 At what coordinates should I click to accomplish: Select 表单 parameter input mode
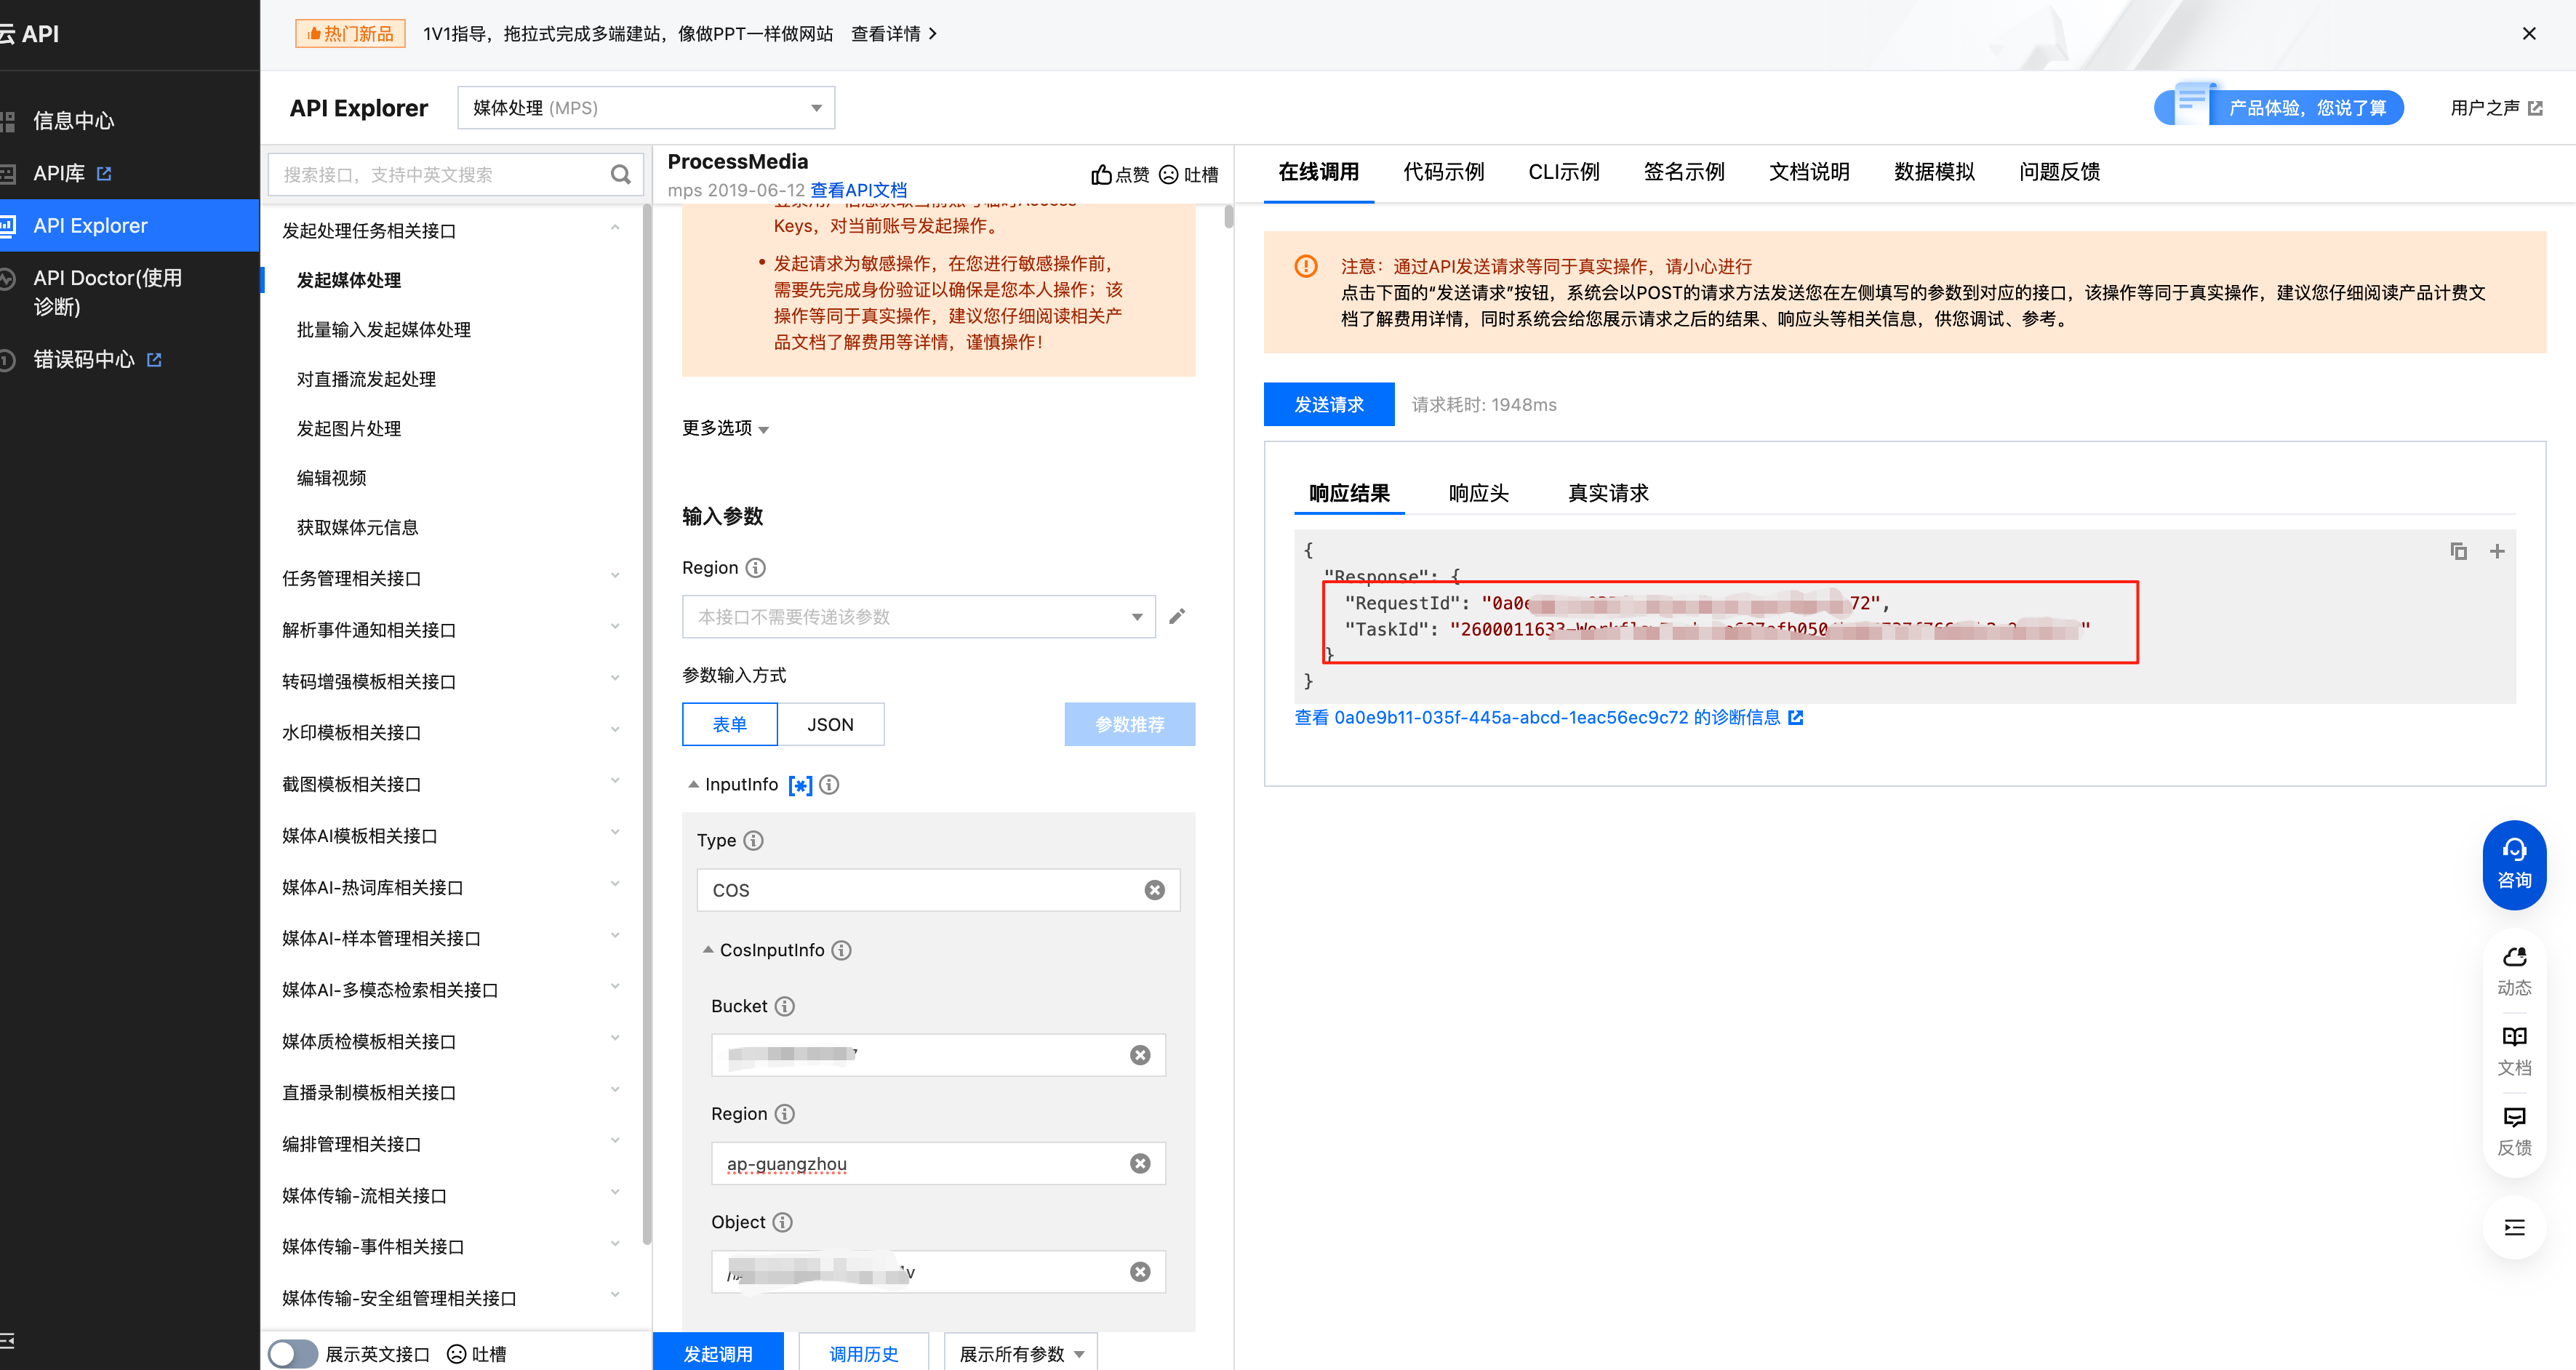[x=729, y=724]
